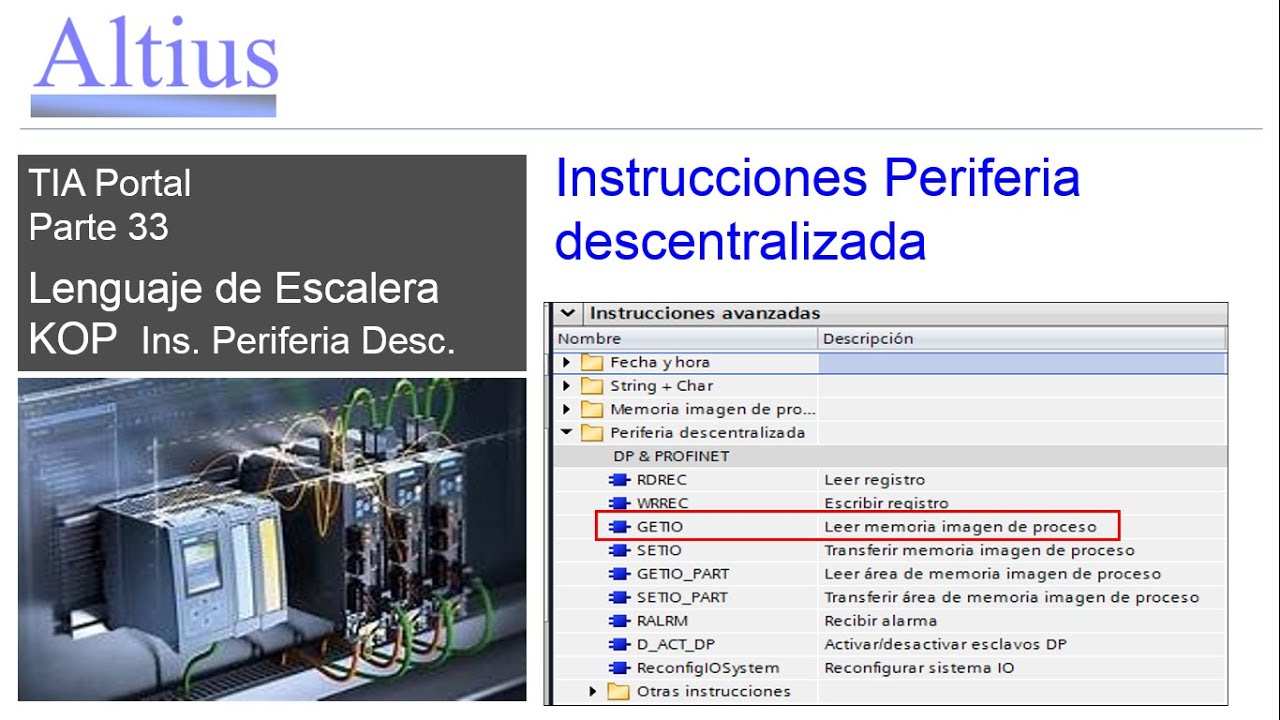Expand the String + Char folder arrow
Image resolution: width=1280 pixels, height=720 pixels.
pyautogui.click(x=566, y=386)
